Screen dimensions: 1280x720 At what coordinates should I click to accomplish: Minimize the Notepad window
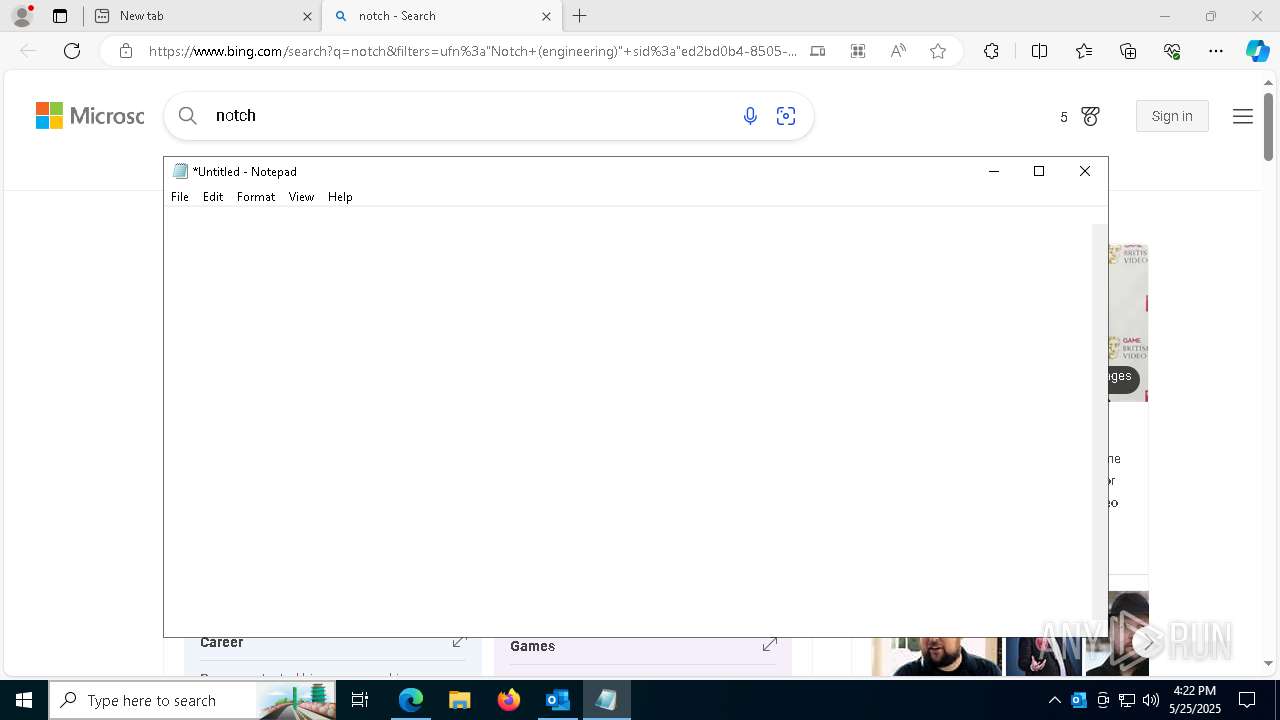point(994,171)
